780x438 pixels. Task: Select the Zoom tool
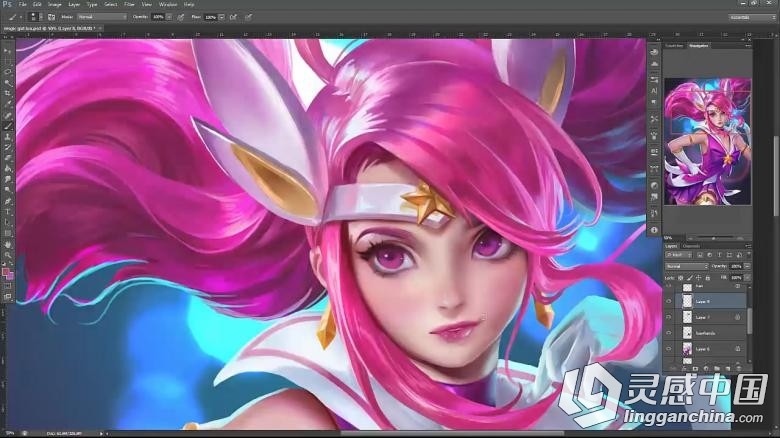coord(7,255)
